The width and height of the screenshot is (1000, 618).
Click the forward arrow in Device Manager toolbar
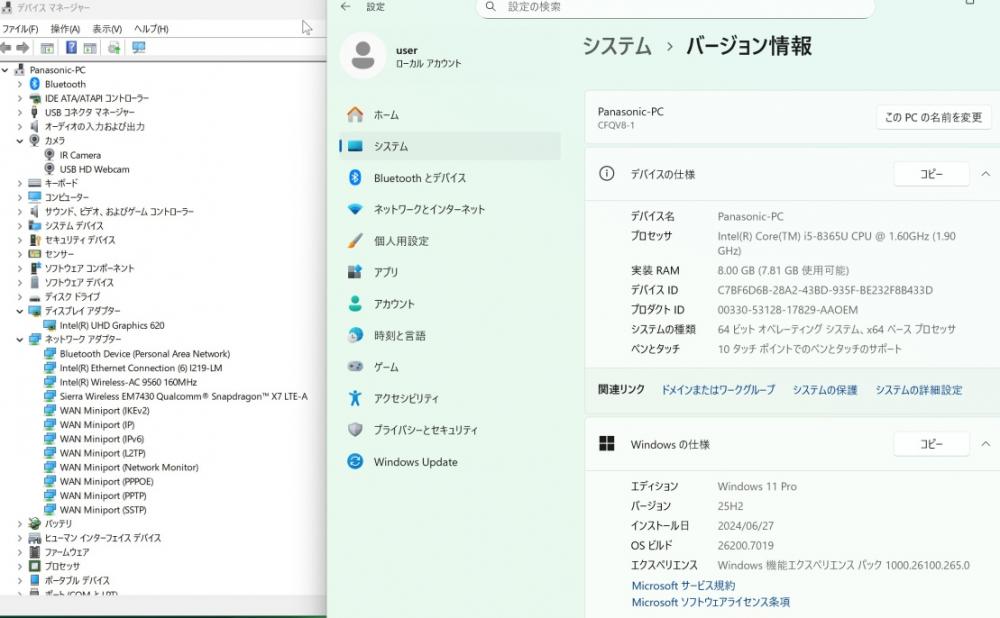pyautogui.click(x=23, y=48)
